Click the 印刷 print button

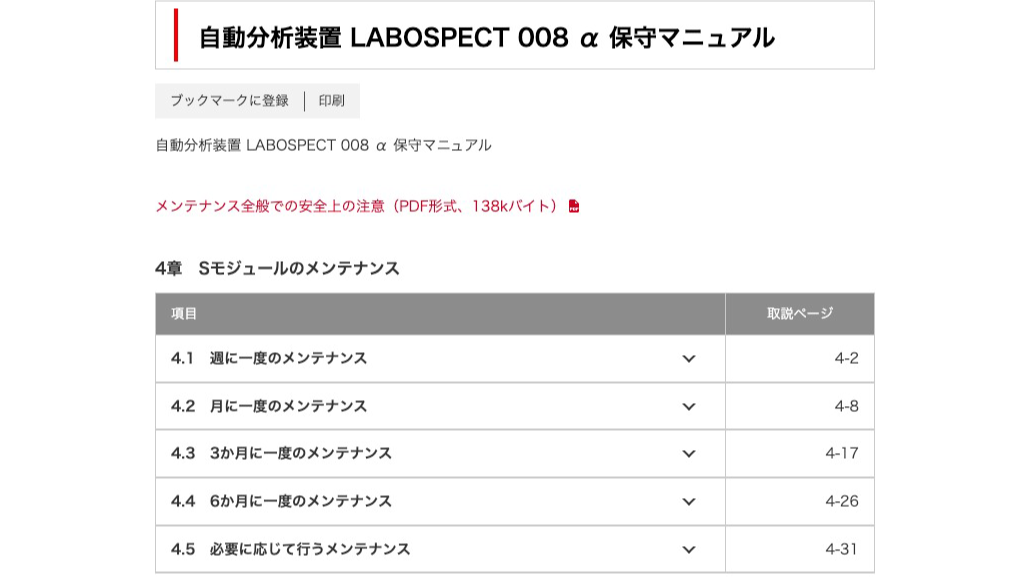tap(331, 101)
